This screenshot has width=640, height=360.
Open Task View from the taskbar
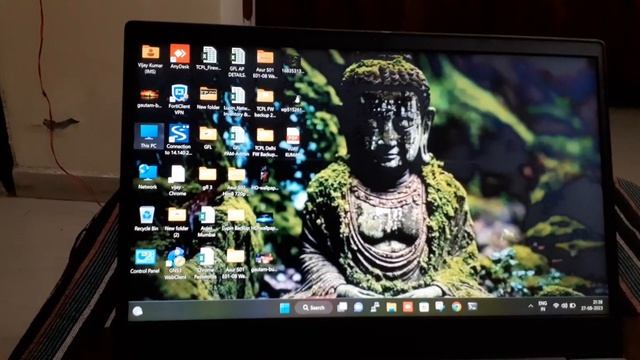tap(342, 307)
